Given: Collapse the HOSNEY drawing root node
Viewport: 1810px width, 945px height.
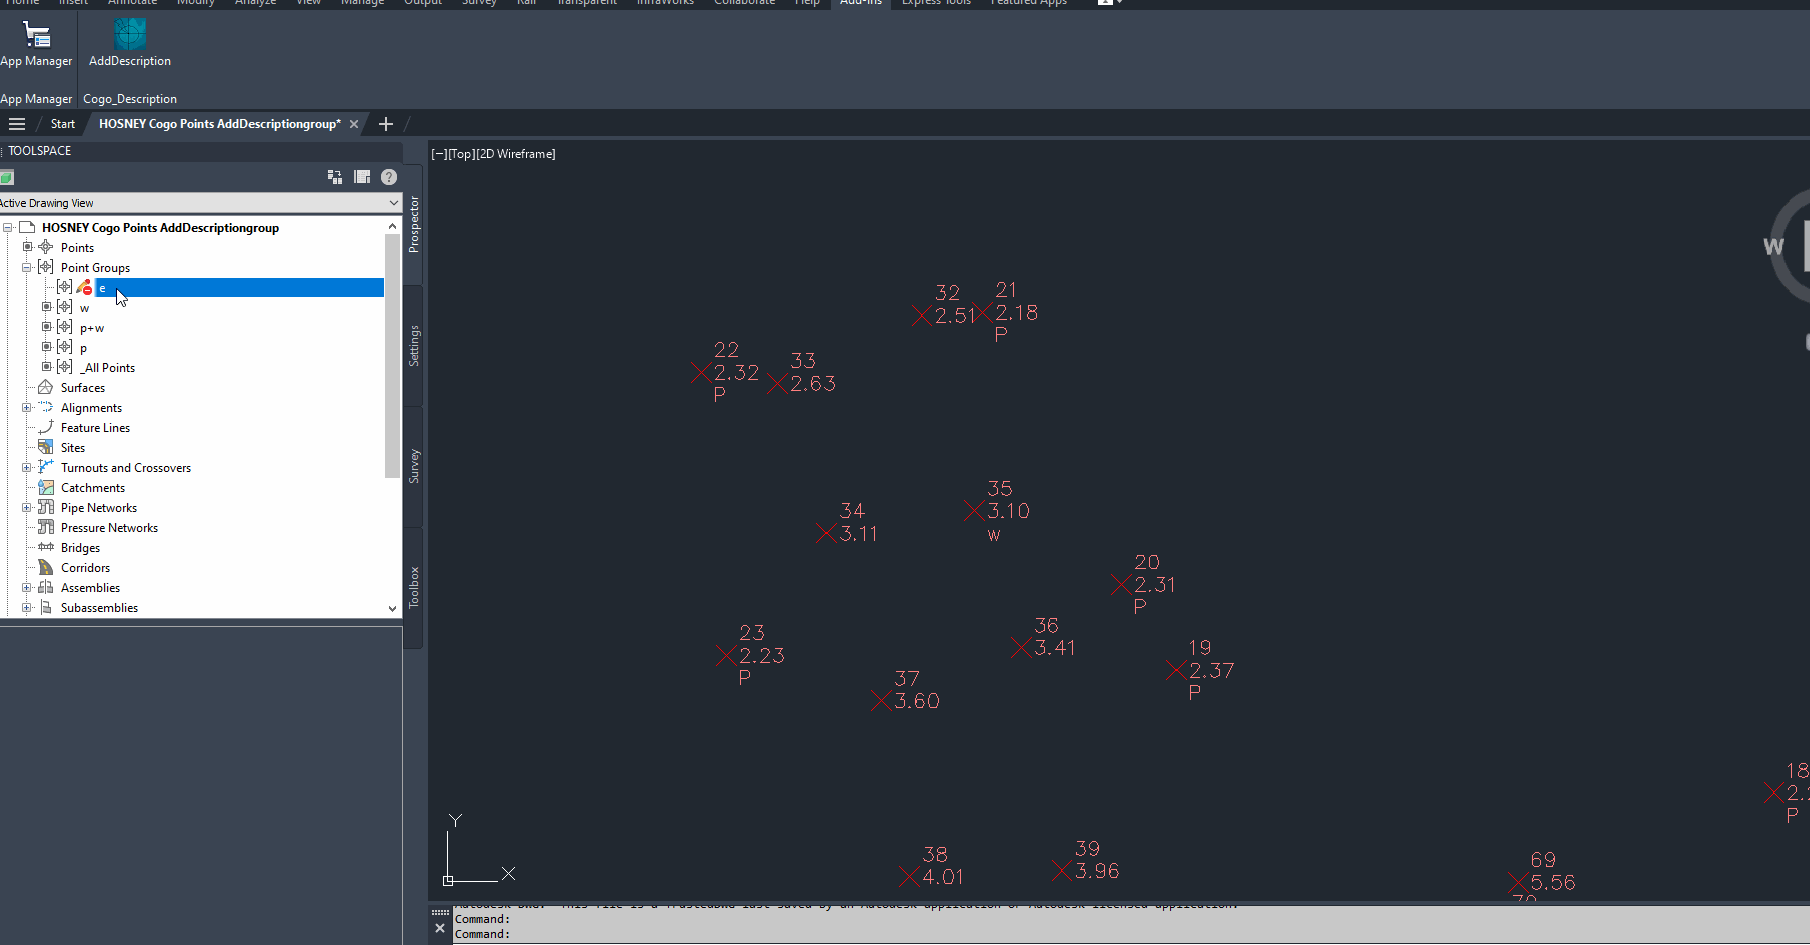Looking at the screenshot, I should click(x=8, y=228).
